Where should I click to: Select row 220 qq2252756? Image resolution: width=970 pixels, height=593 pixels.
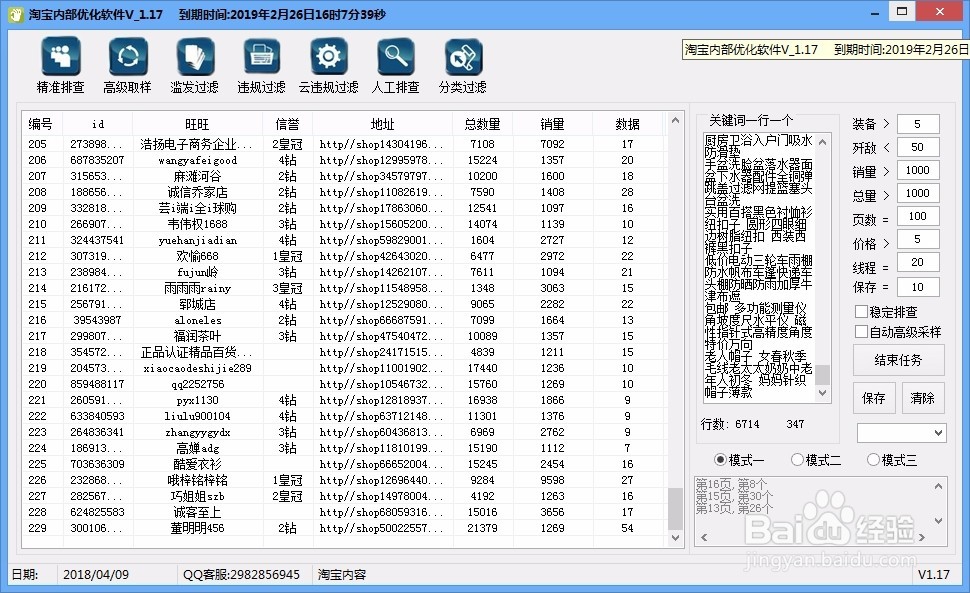[343, 384]
